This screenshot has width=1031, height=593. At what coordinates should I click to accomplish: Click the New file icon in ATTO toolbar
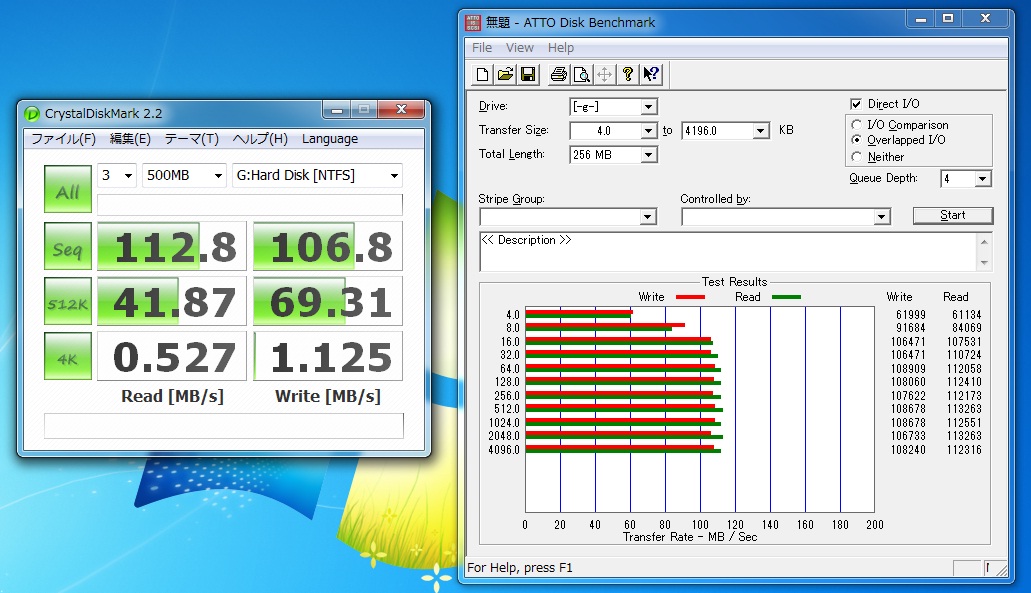pos(483,74)
